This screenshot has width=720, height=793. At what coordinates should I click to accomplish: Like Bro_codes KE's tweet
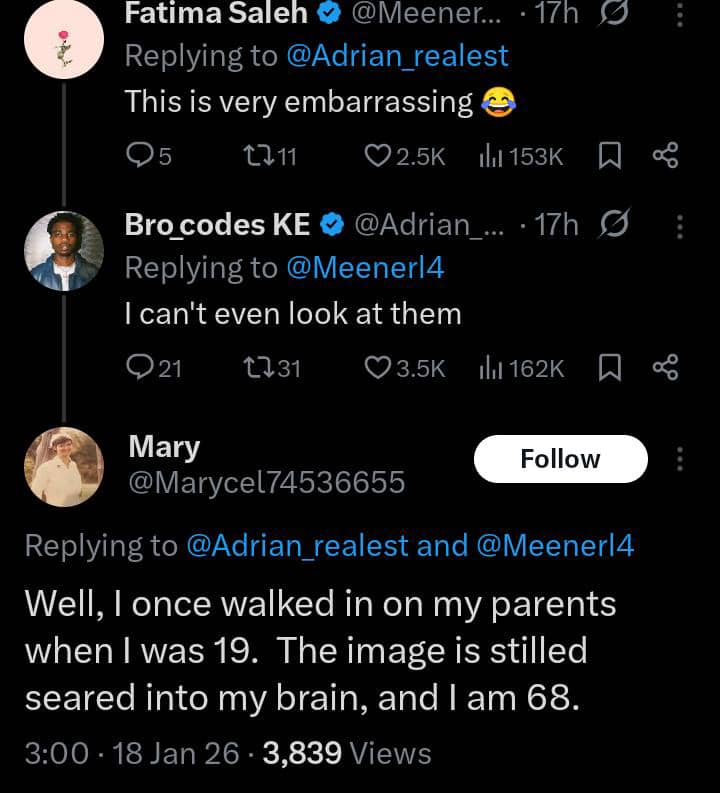(377, 368)
